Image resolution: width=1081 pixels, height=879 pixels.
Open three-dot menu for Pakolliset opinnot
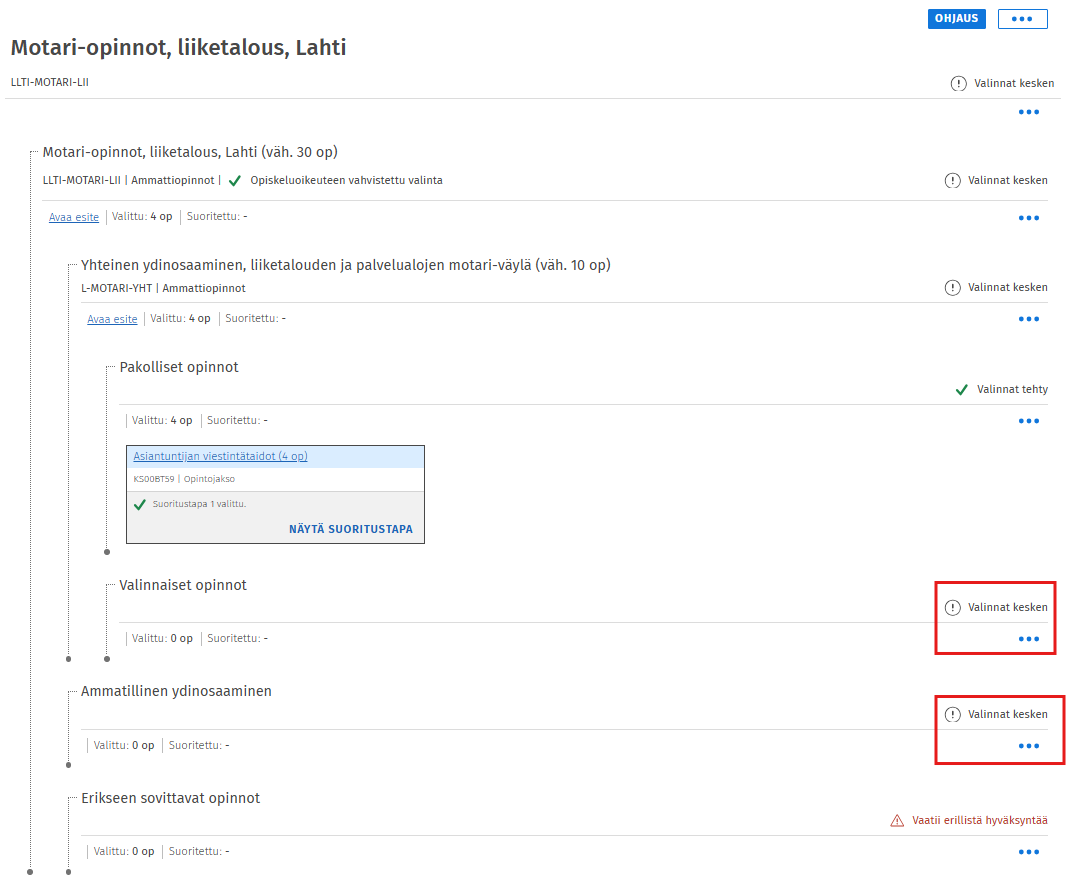pyautogui.click(x=1028, y=421)
